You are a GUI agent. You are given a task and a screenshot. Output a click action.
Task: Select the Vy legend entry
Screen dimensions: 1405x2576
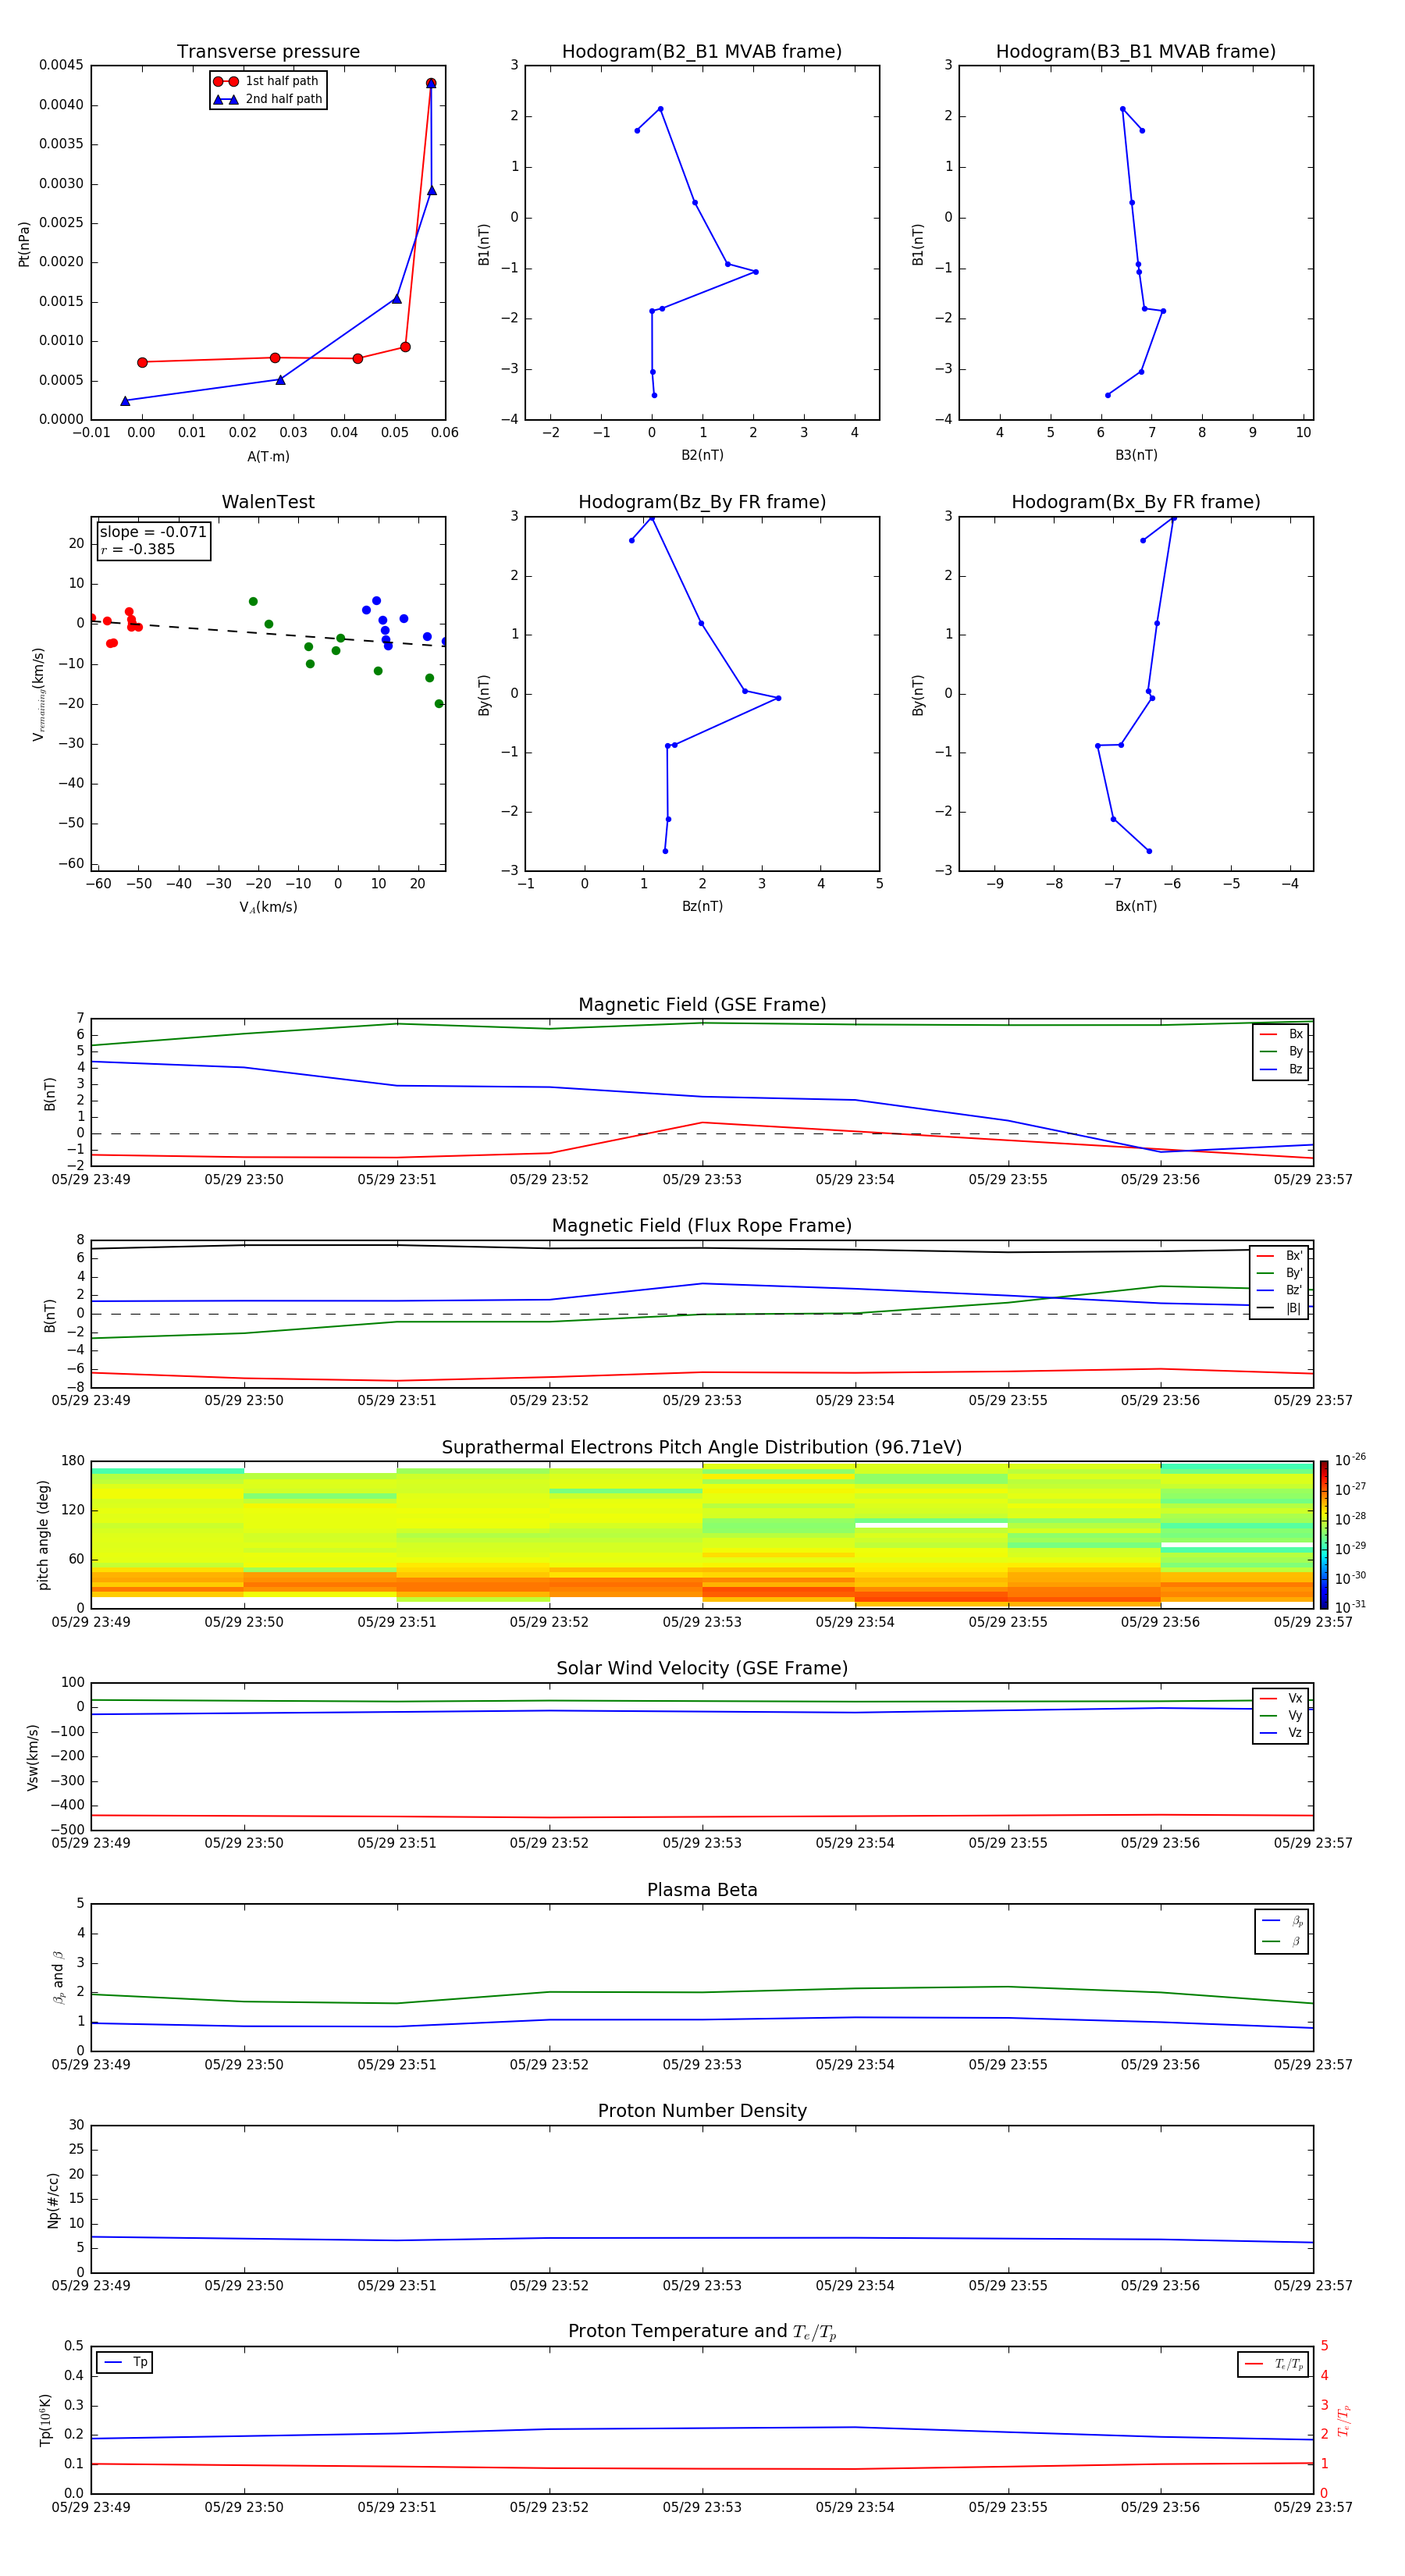point(1281,1715)
